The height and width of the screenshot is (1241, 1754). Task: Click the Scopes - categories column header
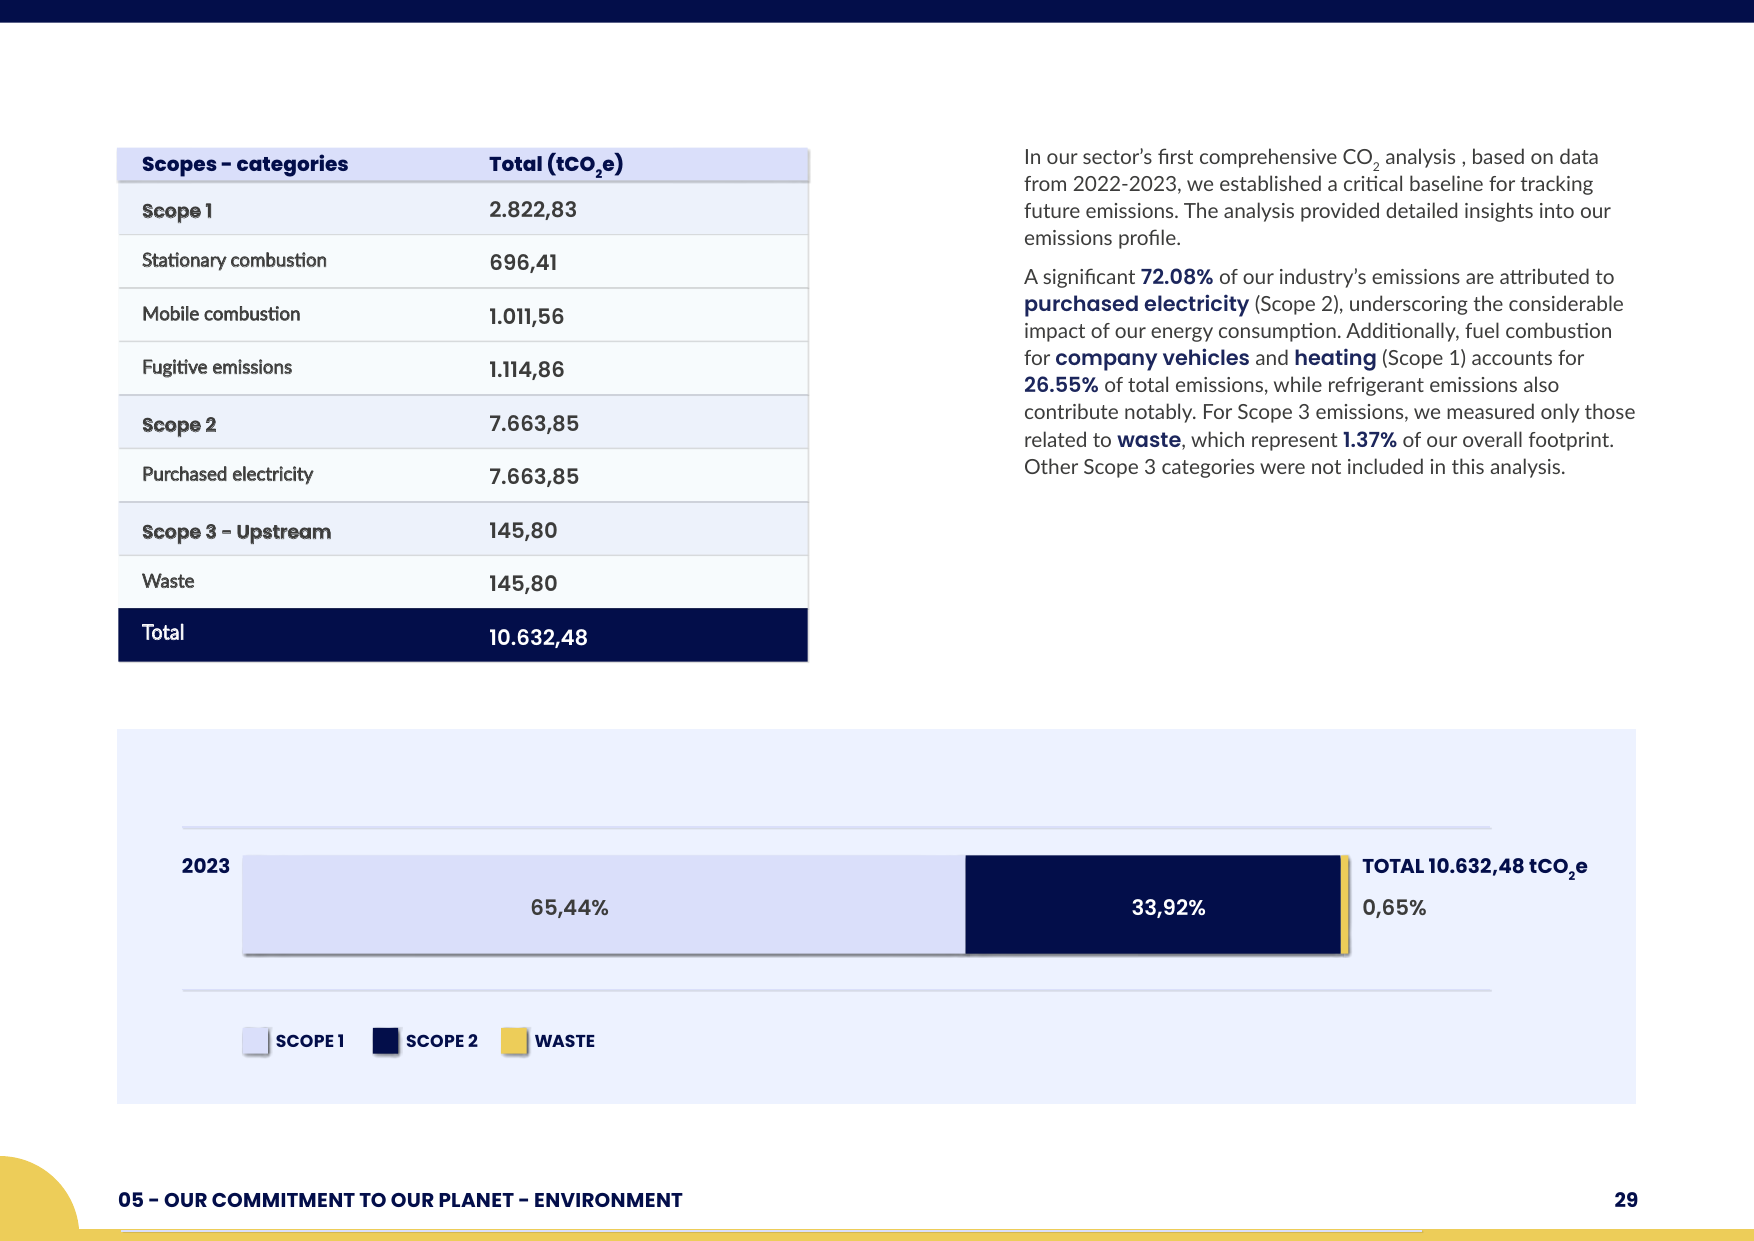245,164
